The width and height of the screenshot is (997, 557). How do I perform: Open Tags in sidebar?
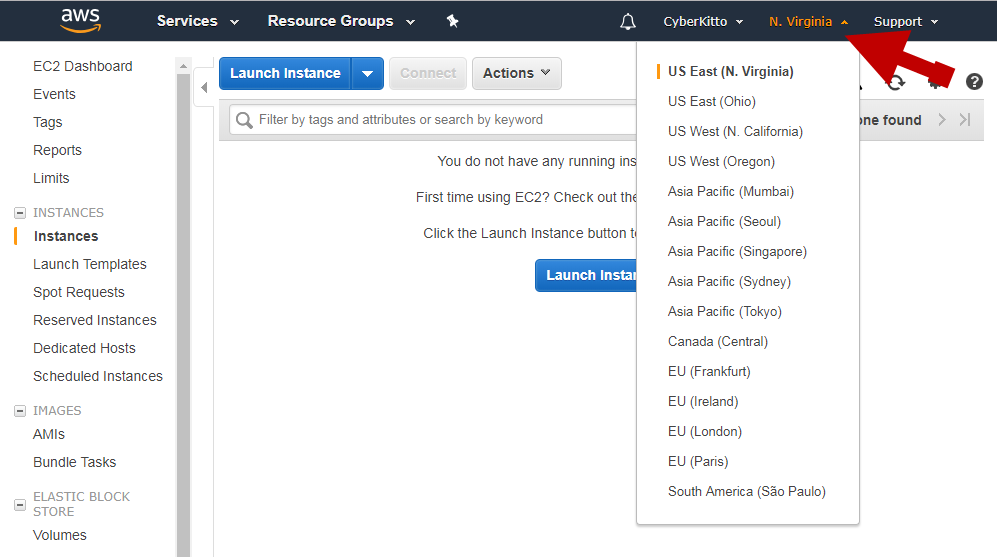point(48,122)
